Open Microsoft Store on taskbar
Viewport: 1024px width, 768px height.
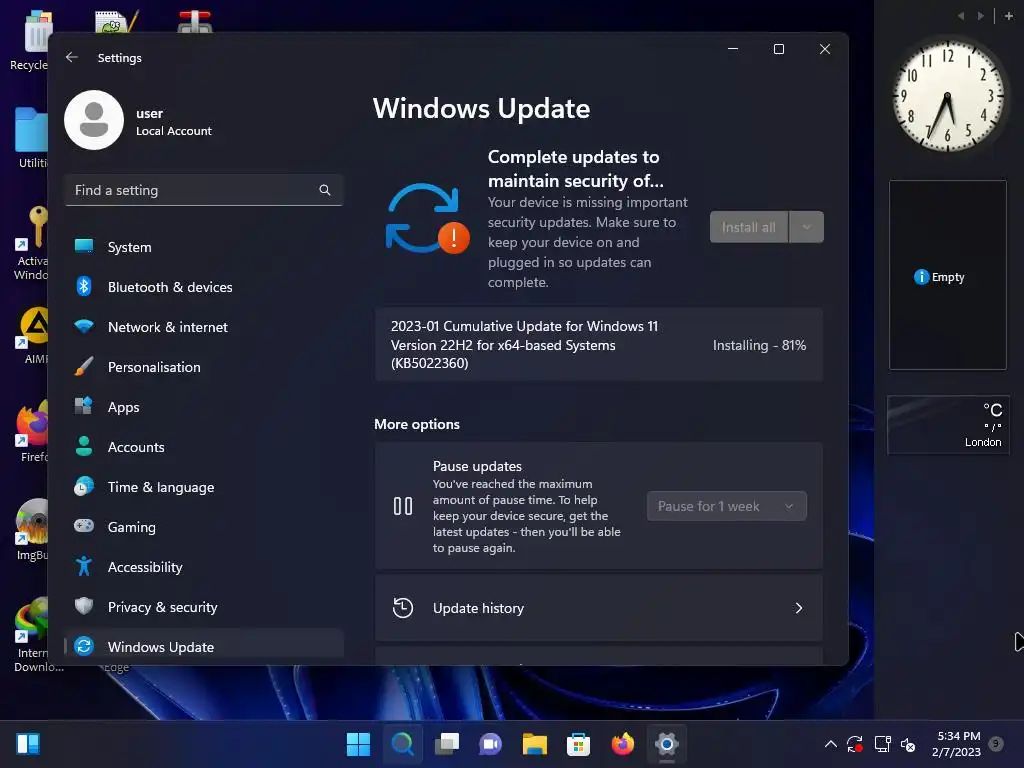(579, 744)
